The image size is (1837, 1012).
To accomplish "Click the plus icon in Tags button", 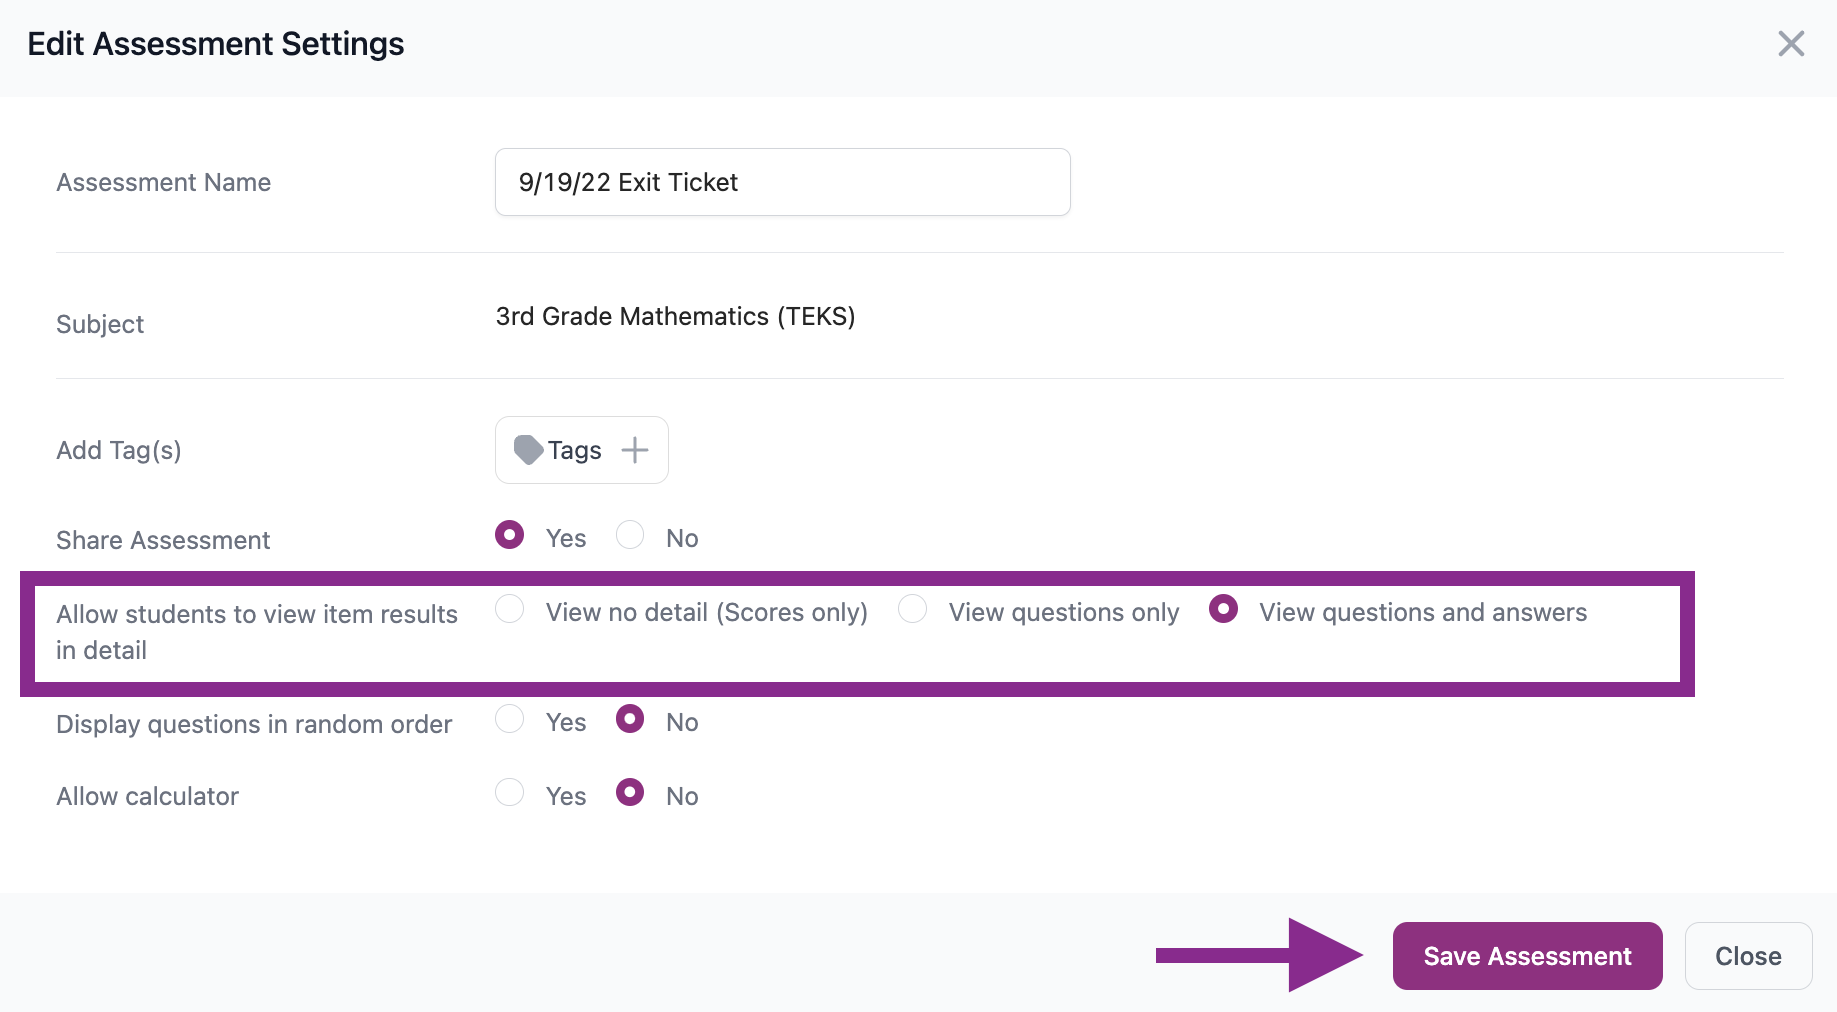I will pyautogui.click(x=635, y=450).
